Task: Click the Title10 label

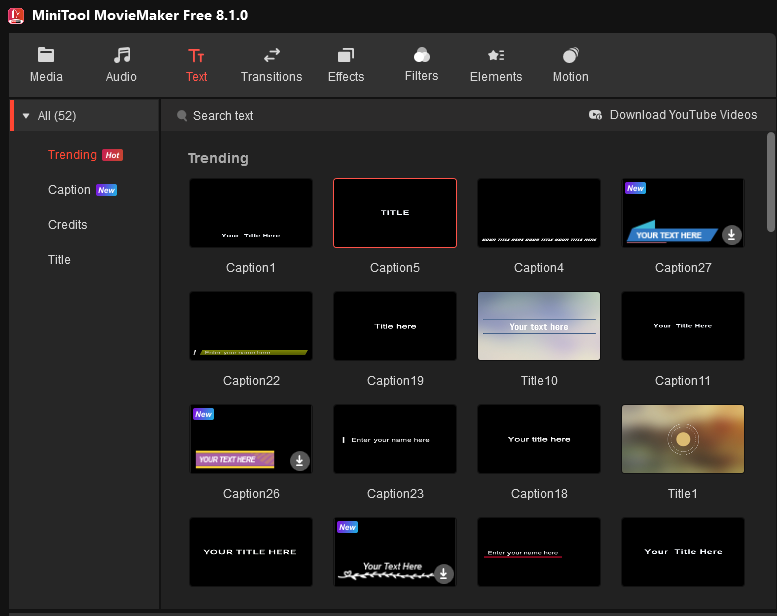Action: (x=539, y=381)
